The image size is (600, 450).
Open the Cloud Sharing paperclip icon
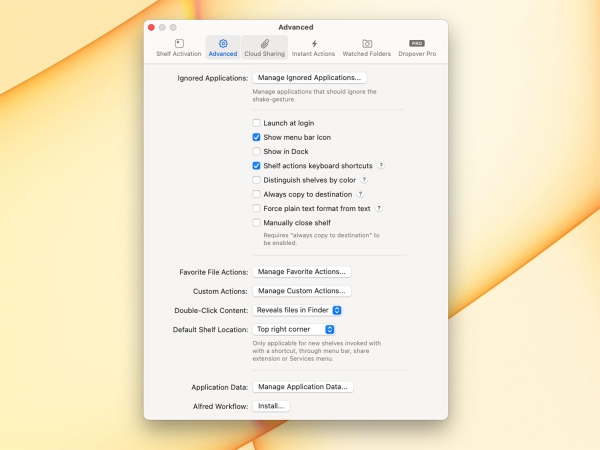pyautogui.click(x=265, y=44)
